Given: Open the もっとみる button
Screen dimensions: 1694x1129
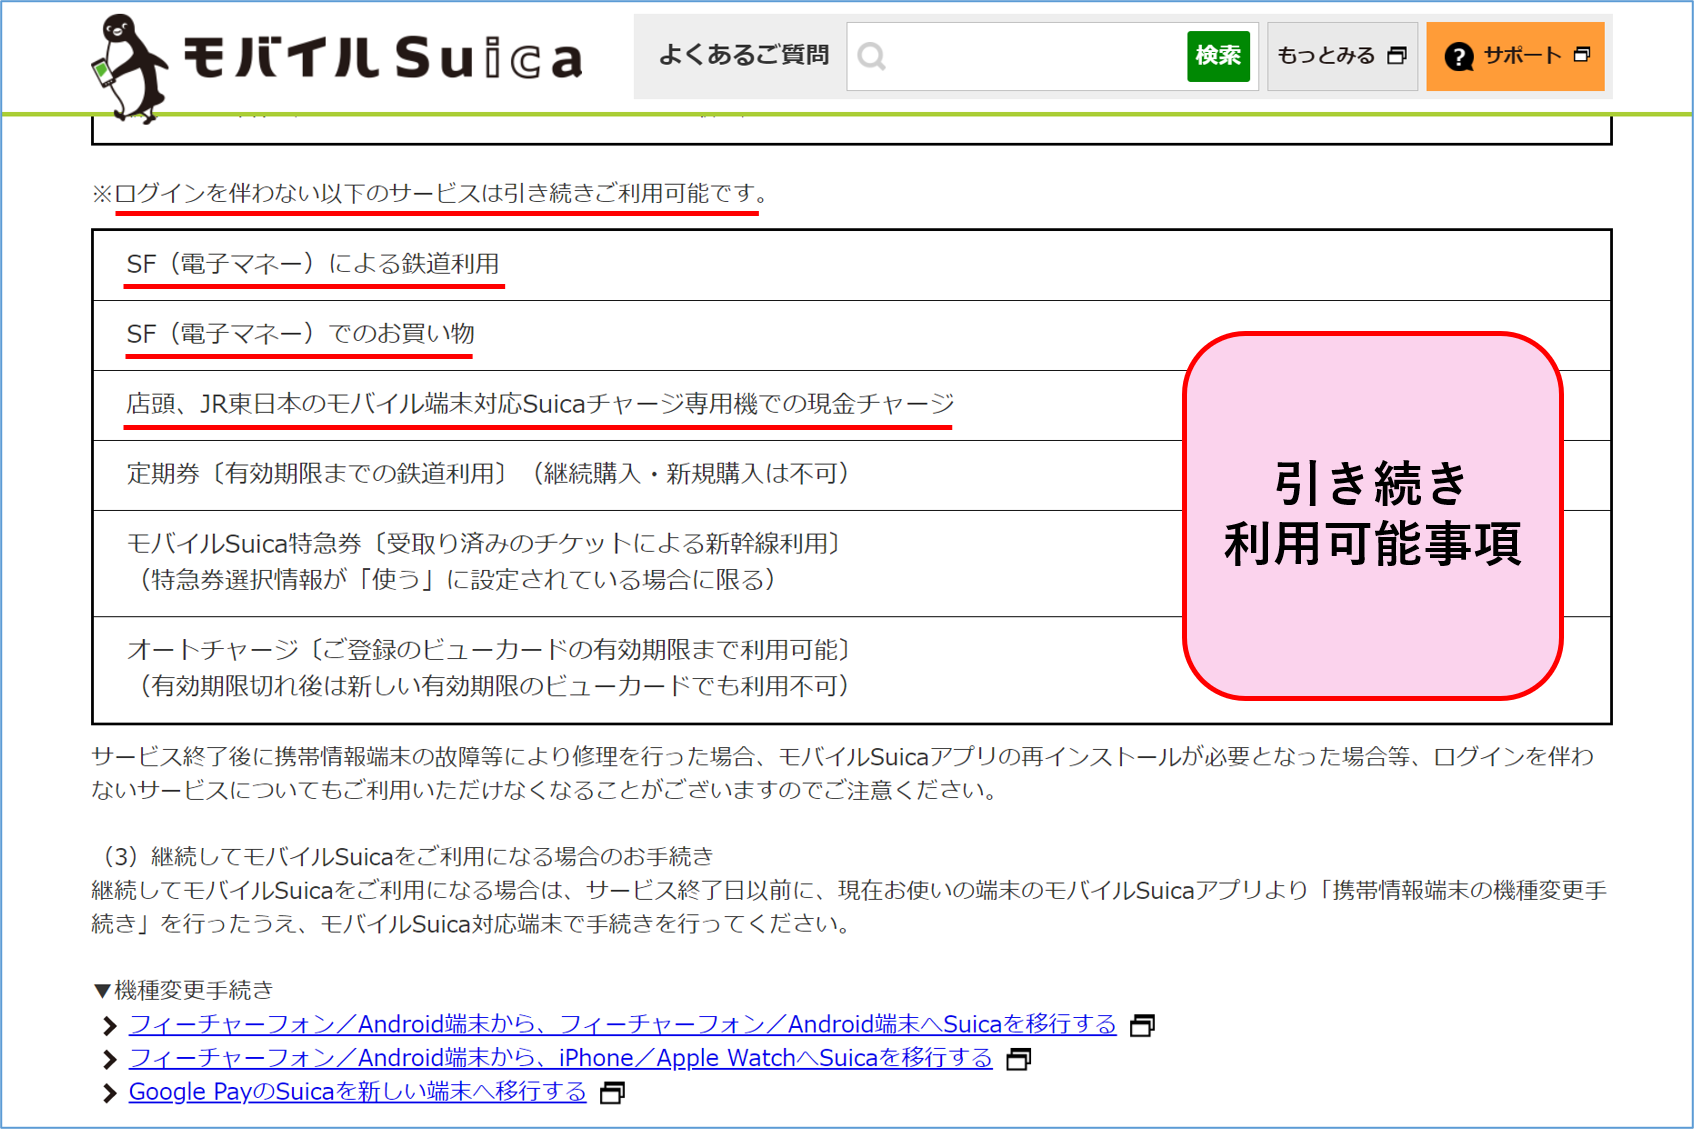Looking at the screenshot, I should (1342, 56).
